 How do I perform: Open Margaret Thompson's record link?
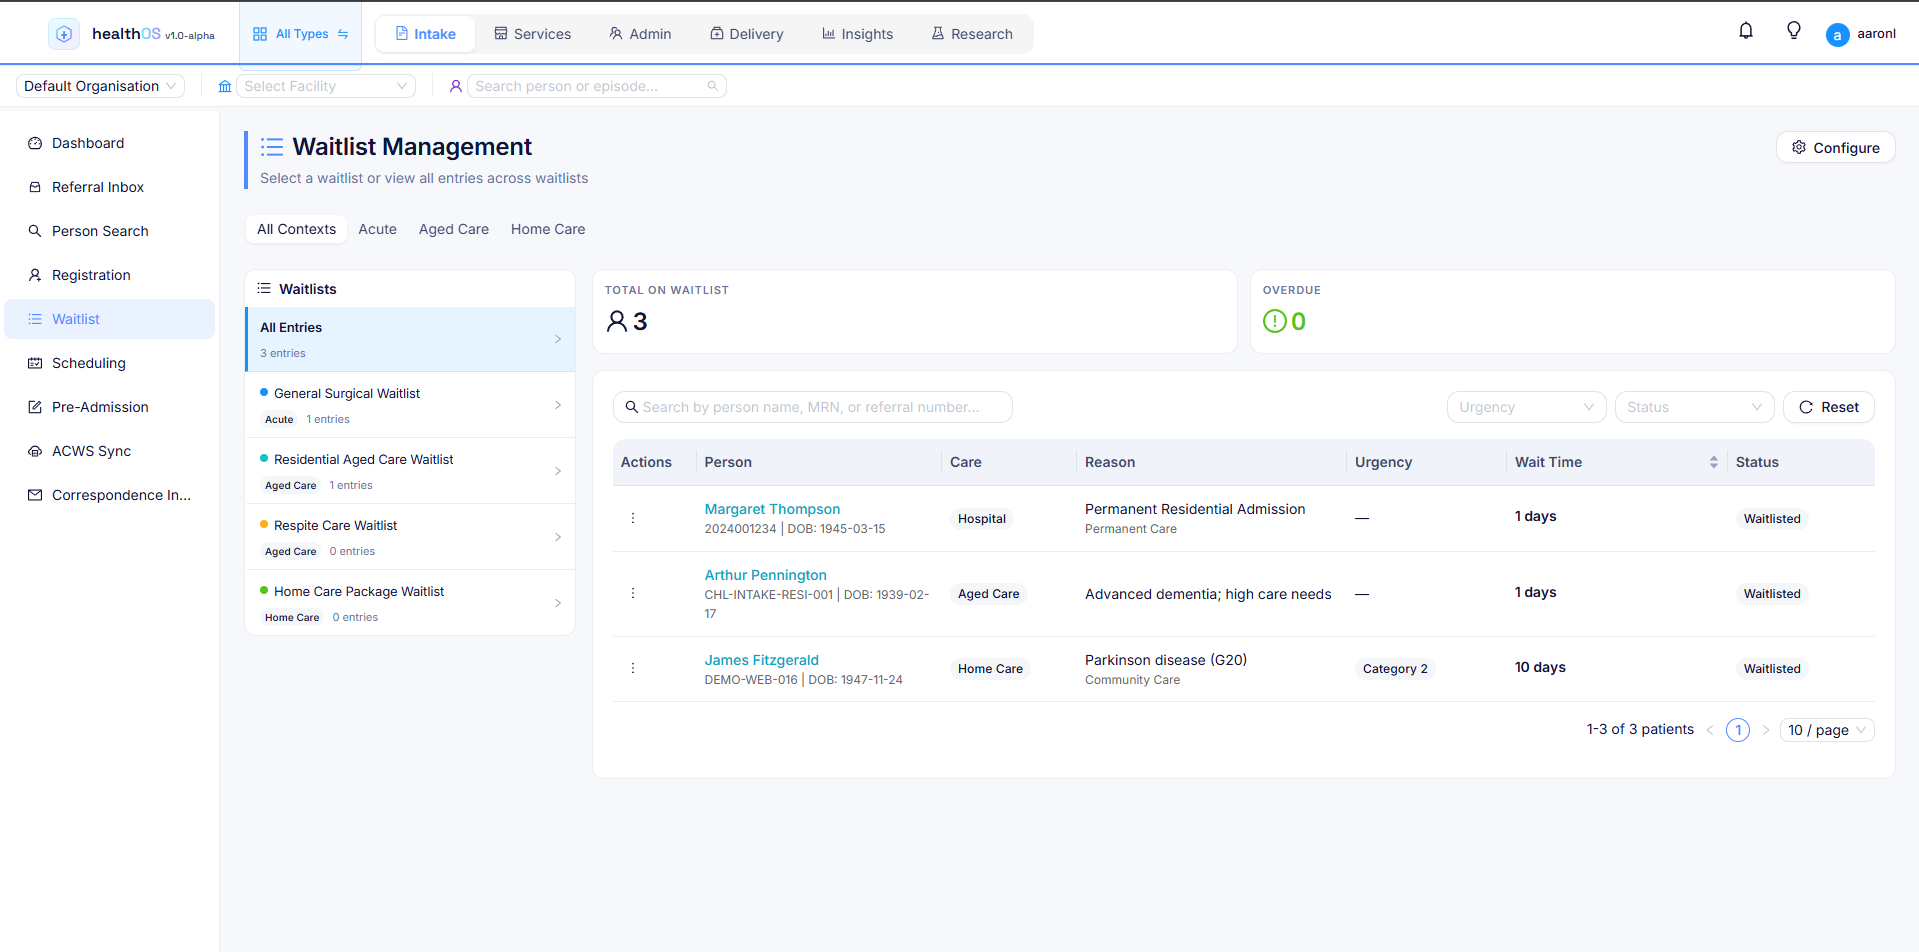coord(772,509)
